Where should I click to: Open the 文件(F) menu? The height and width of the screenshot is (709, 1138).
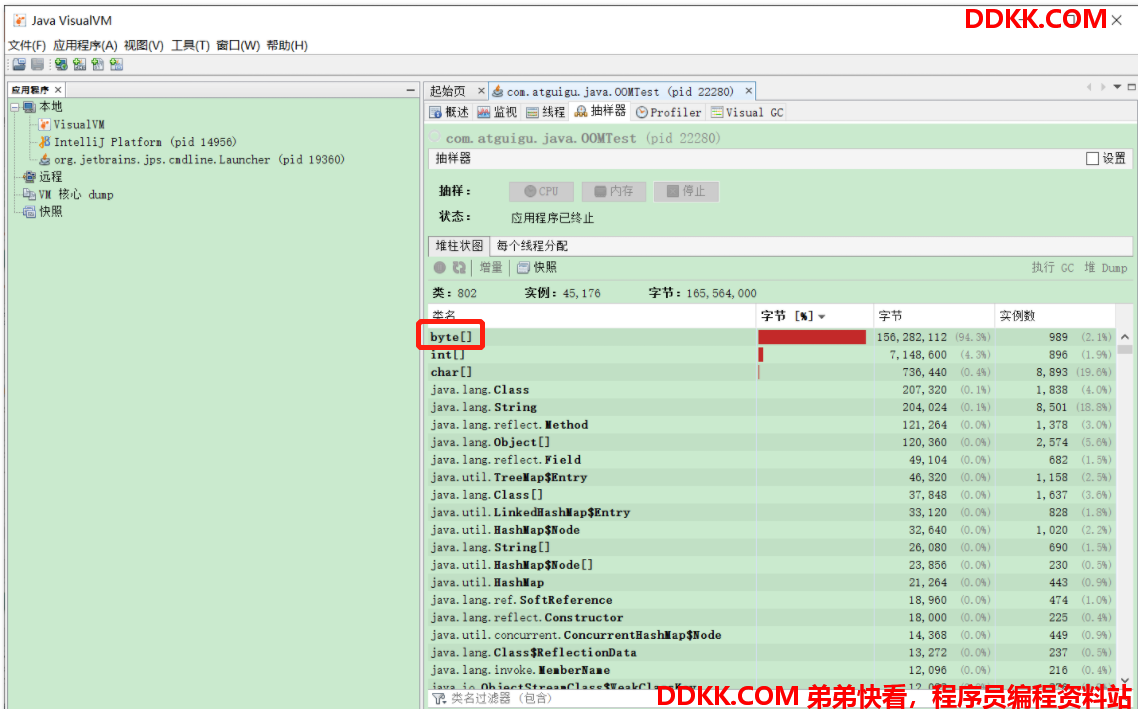[x=27, y=45]
